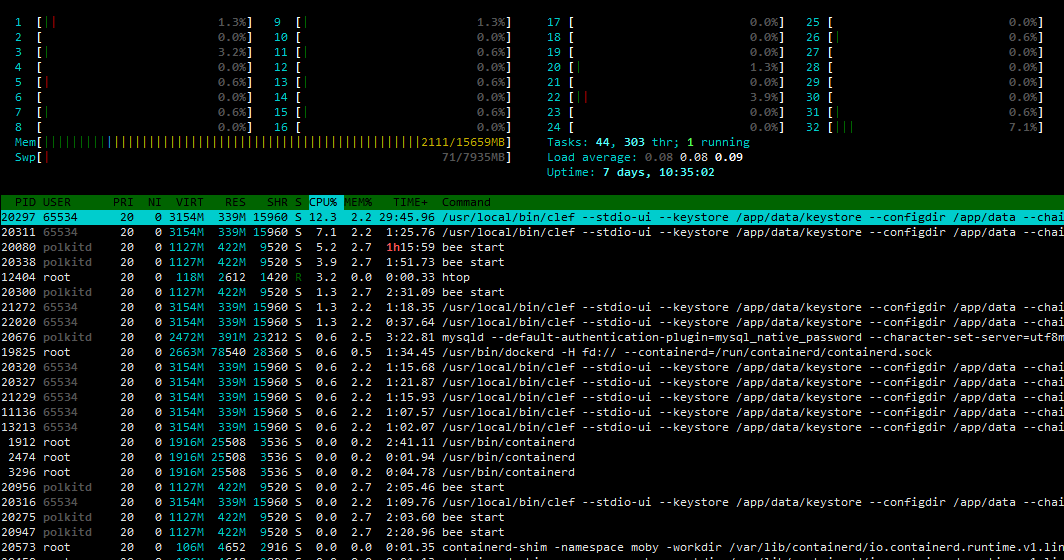Sort by the PID column header
1064x560 pixels.
25,202
